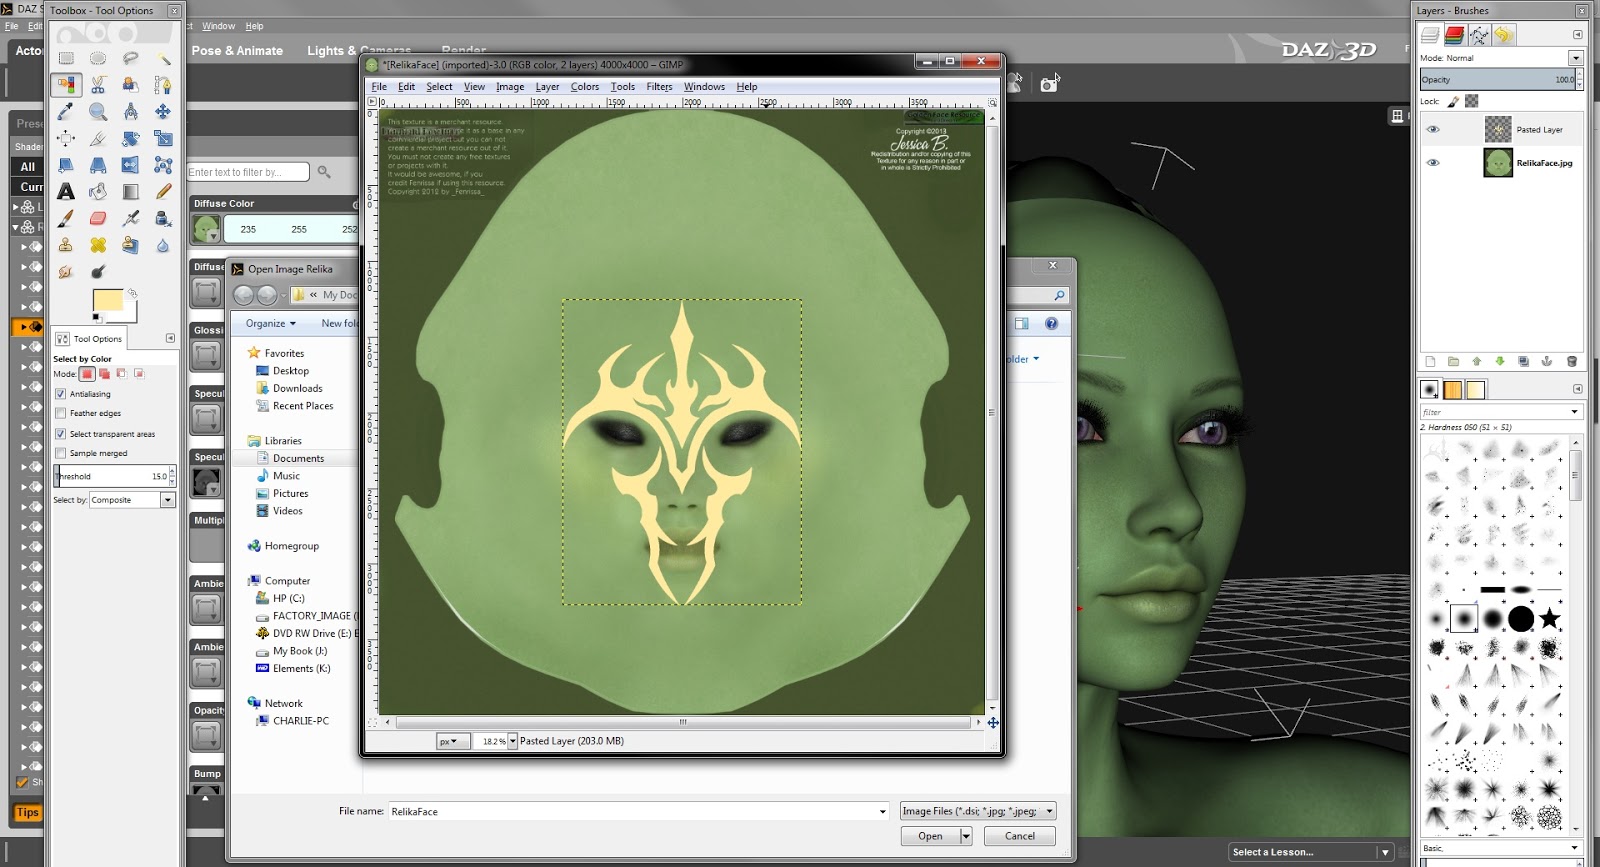Viewport: 1600px width, 867px height.
Task: Click the foreground color swatch
Action: pos(107,301)
